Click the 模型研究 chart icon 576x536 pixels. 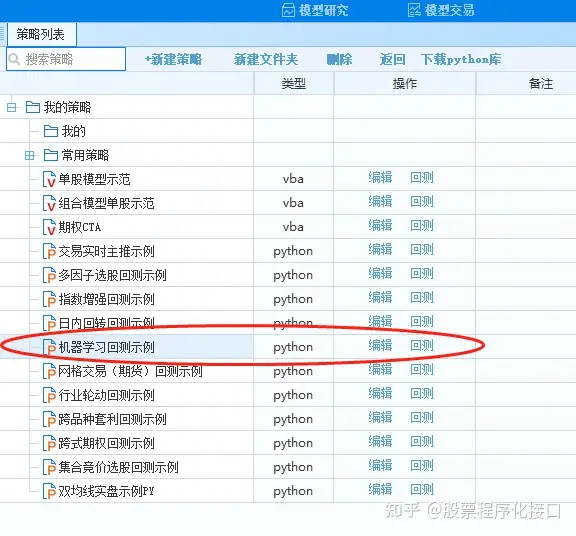(288, 10)
